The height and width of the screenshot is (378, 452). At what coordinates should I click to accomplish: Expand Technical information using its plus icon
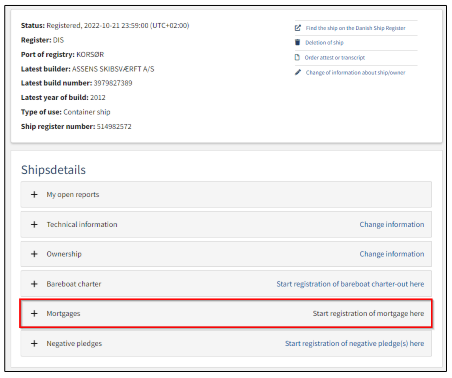[34, 224]
